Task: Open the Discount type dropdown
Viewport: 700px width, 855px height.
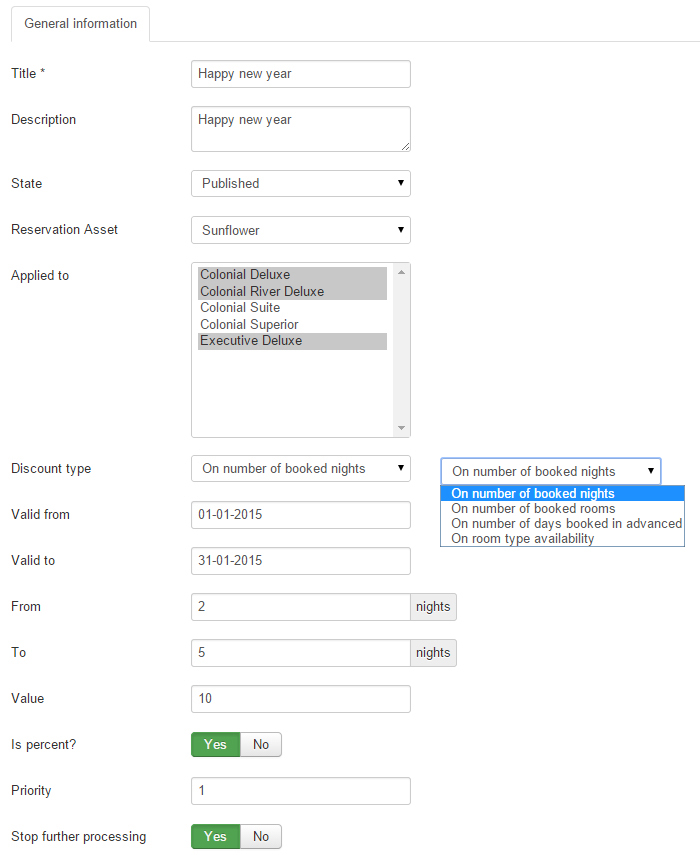Action: coord(300,468)
